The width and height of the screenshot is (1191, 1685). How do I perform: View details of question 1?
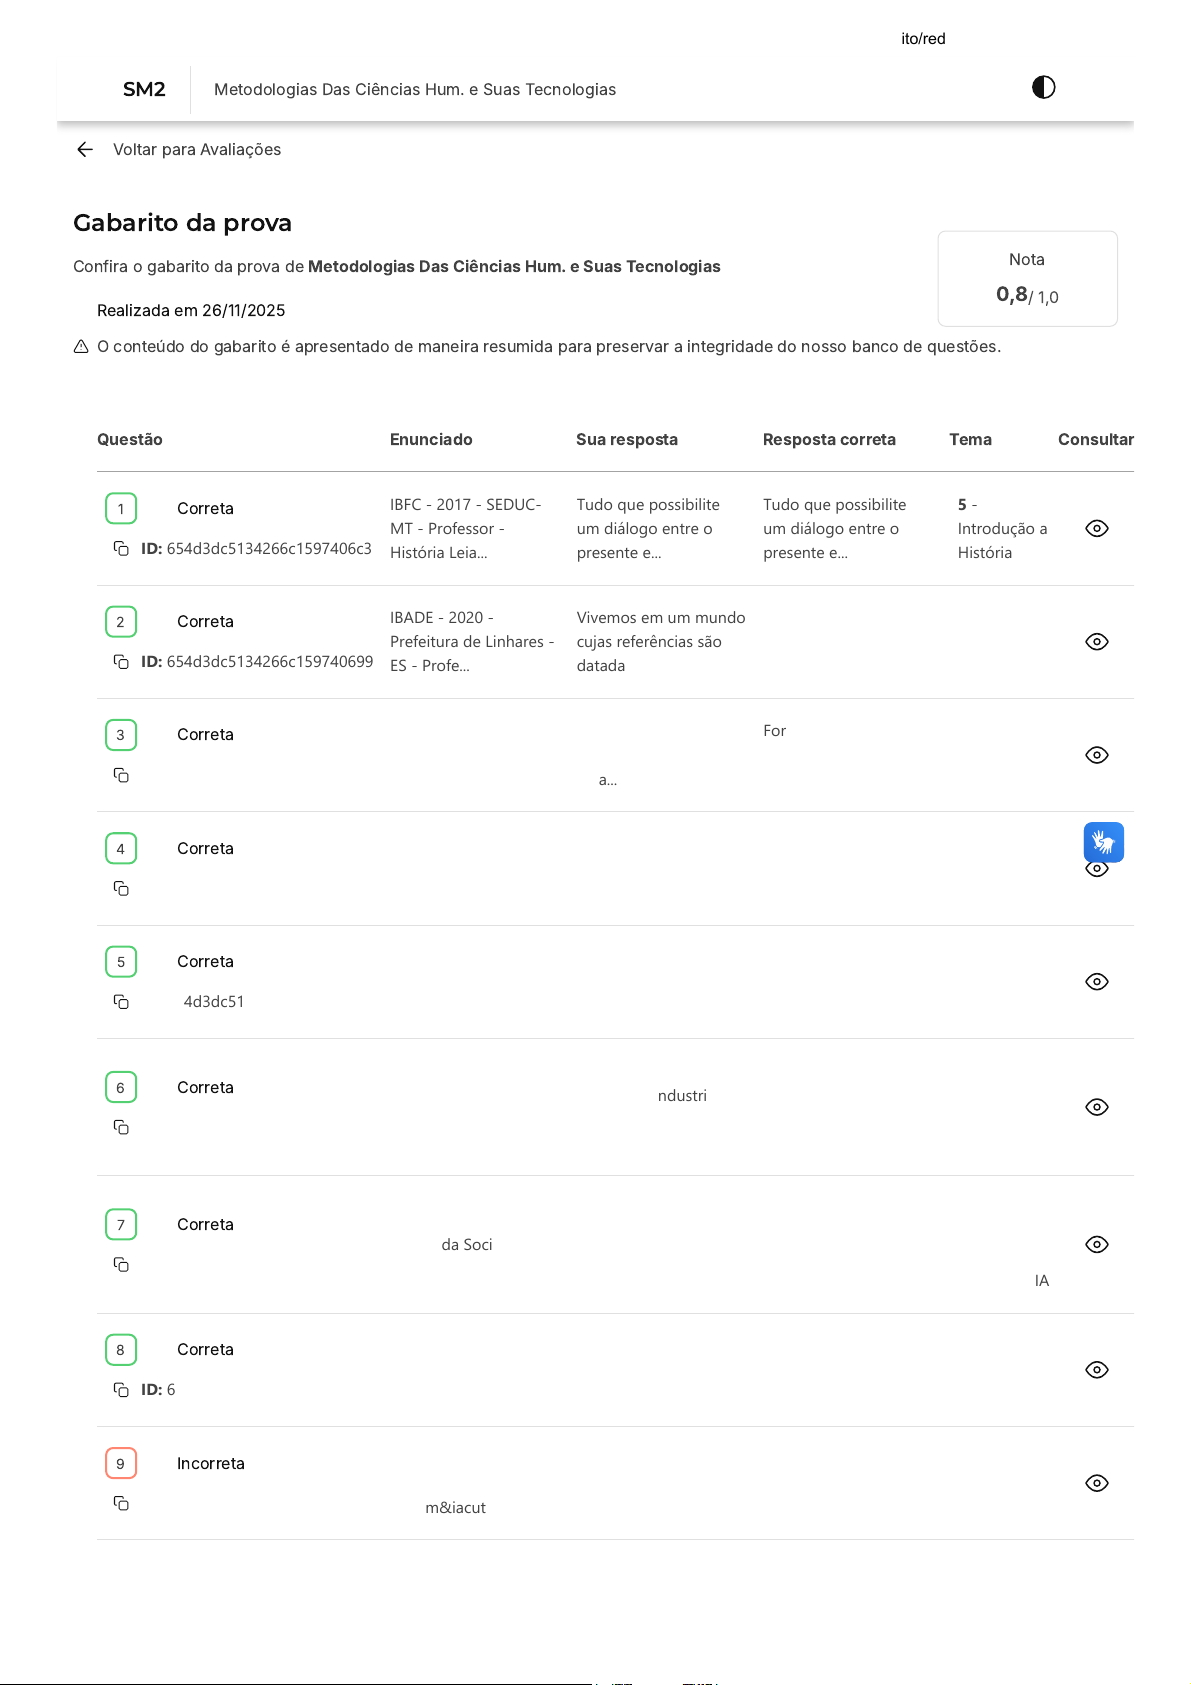coord(1096,529)
